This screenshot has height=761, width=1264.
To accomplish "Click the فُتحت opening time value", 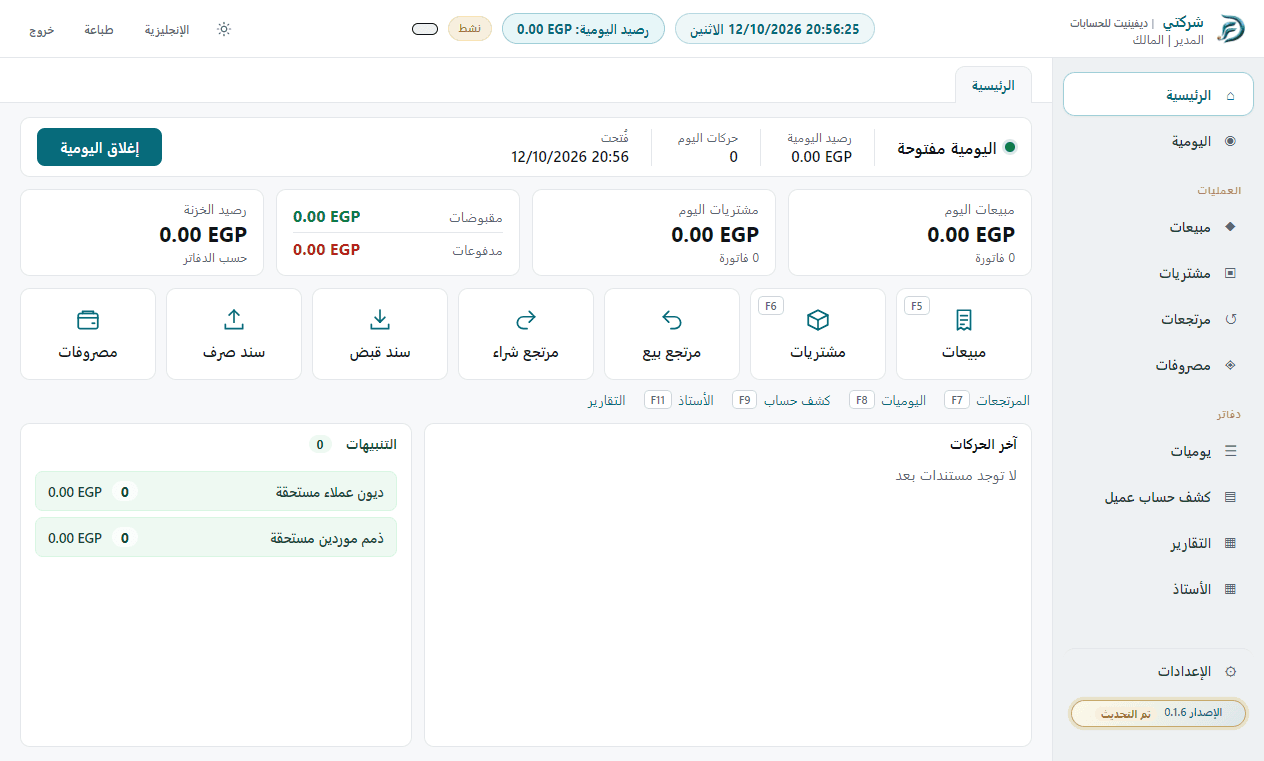I will [x=570, y=157].
